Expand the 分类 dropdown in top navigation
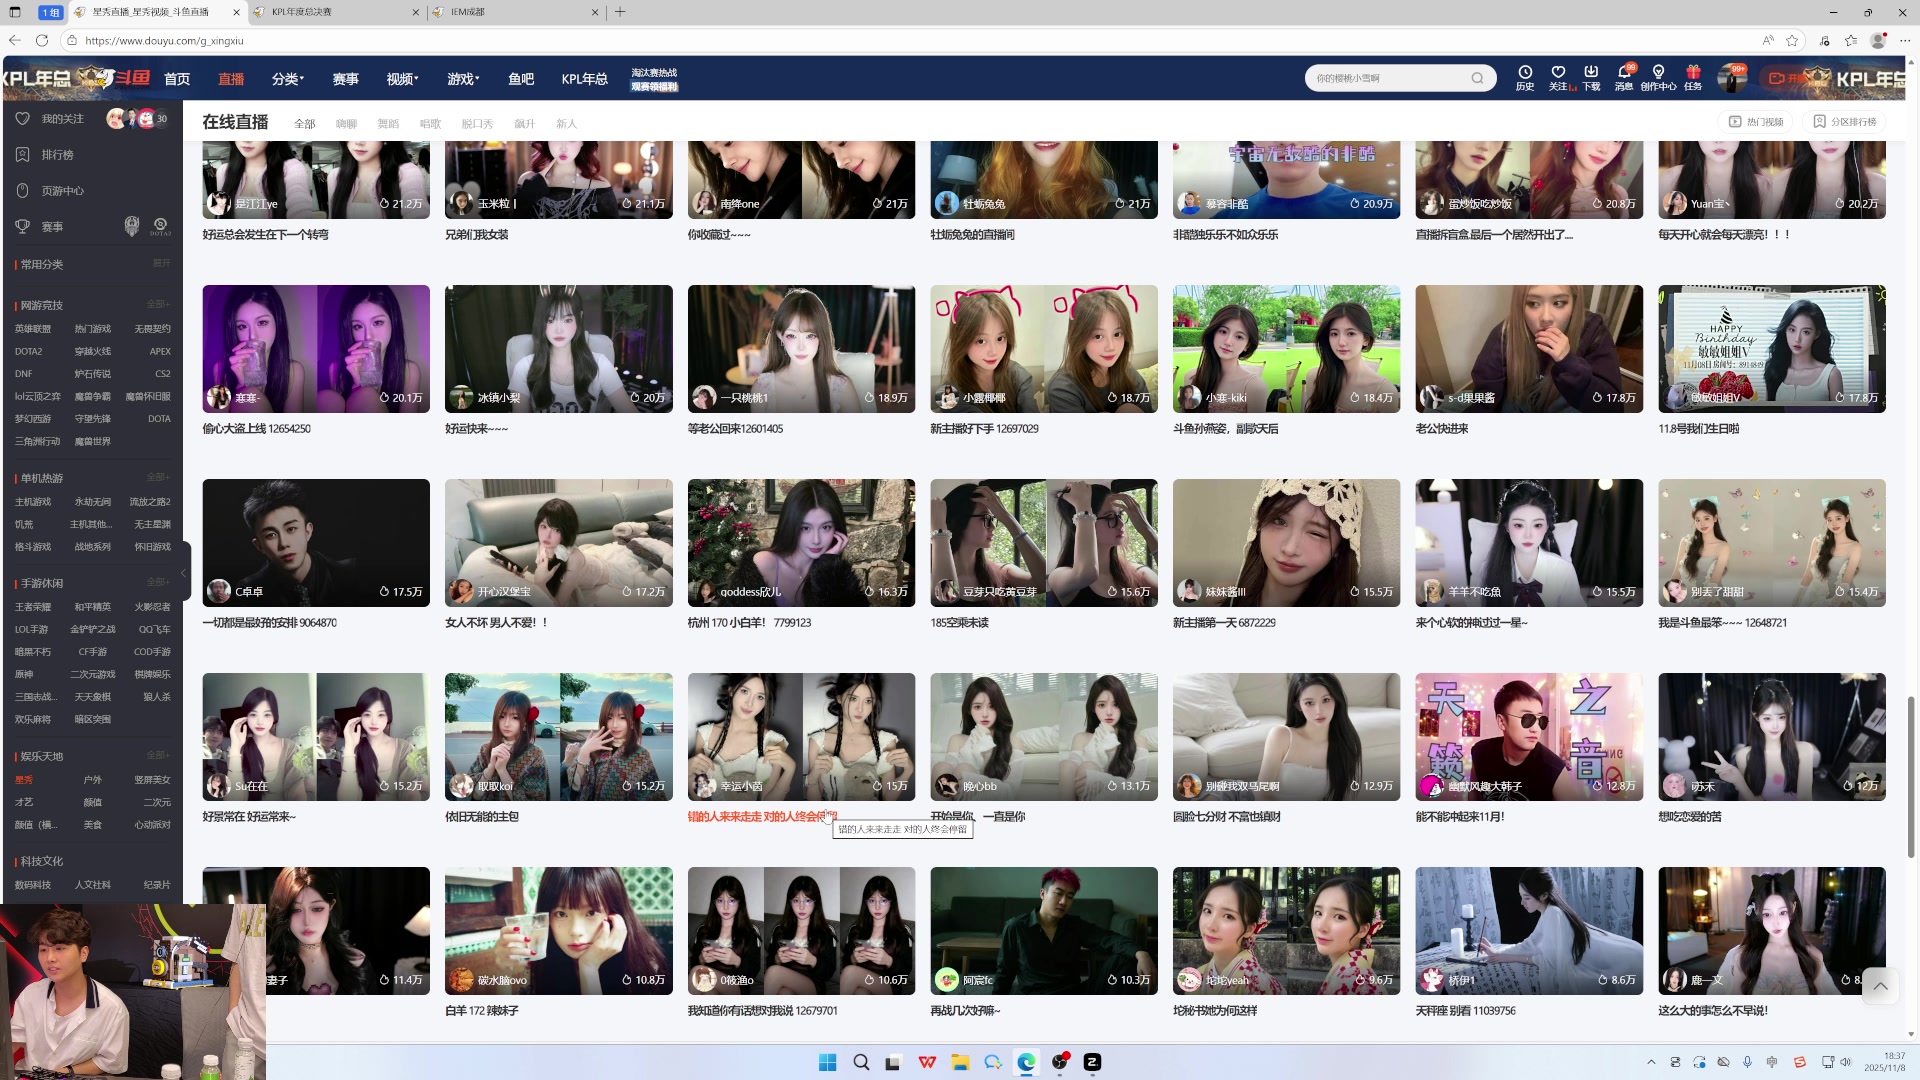This screenshot has width=1920, height=1080. (287, 79)
